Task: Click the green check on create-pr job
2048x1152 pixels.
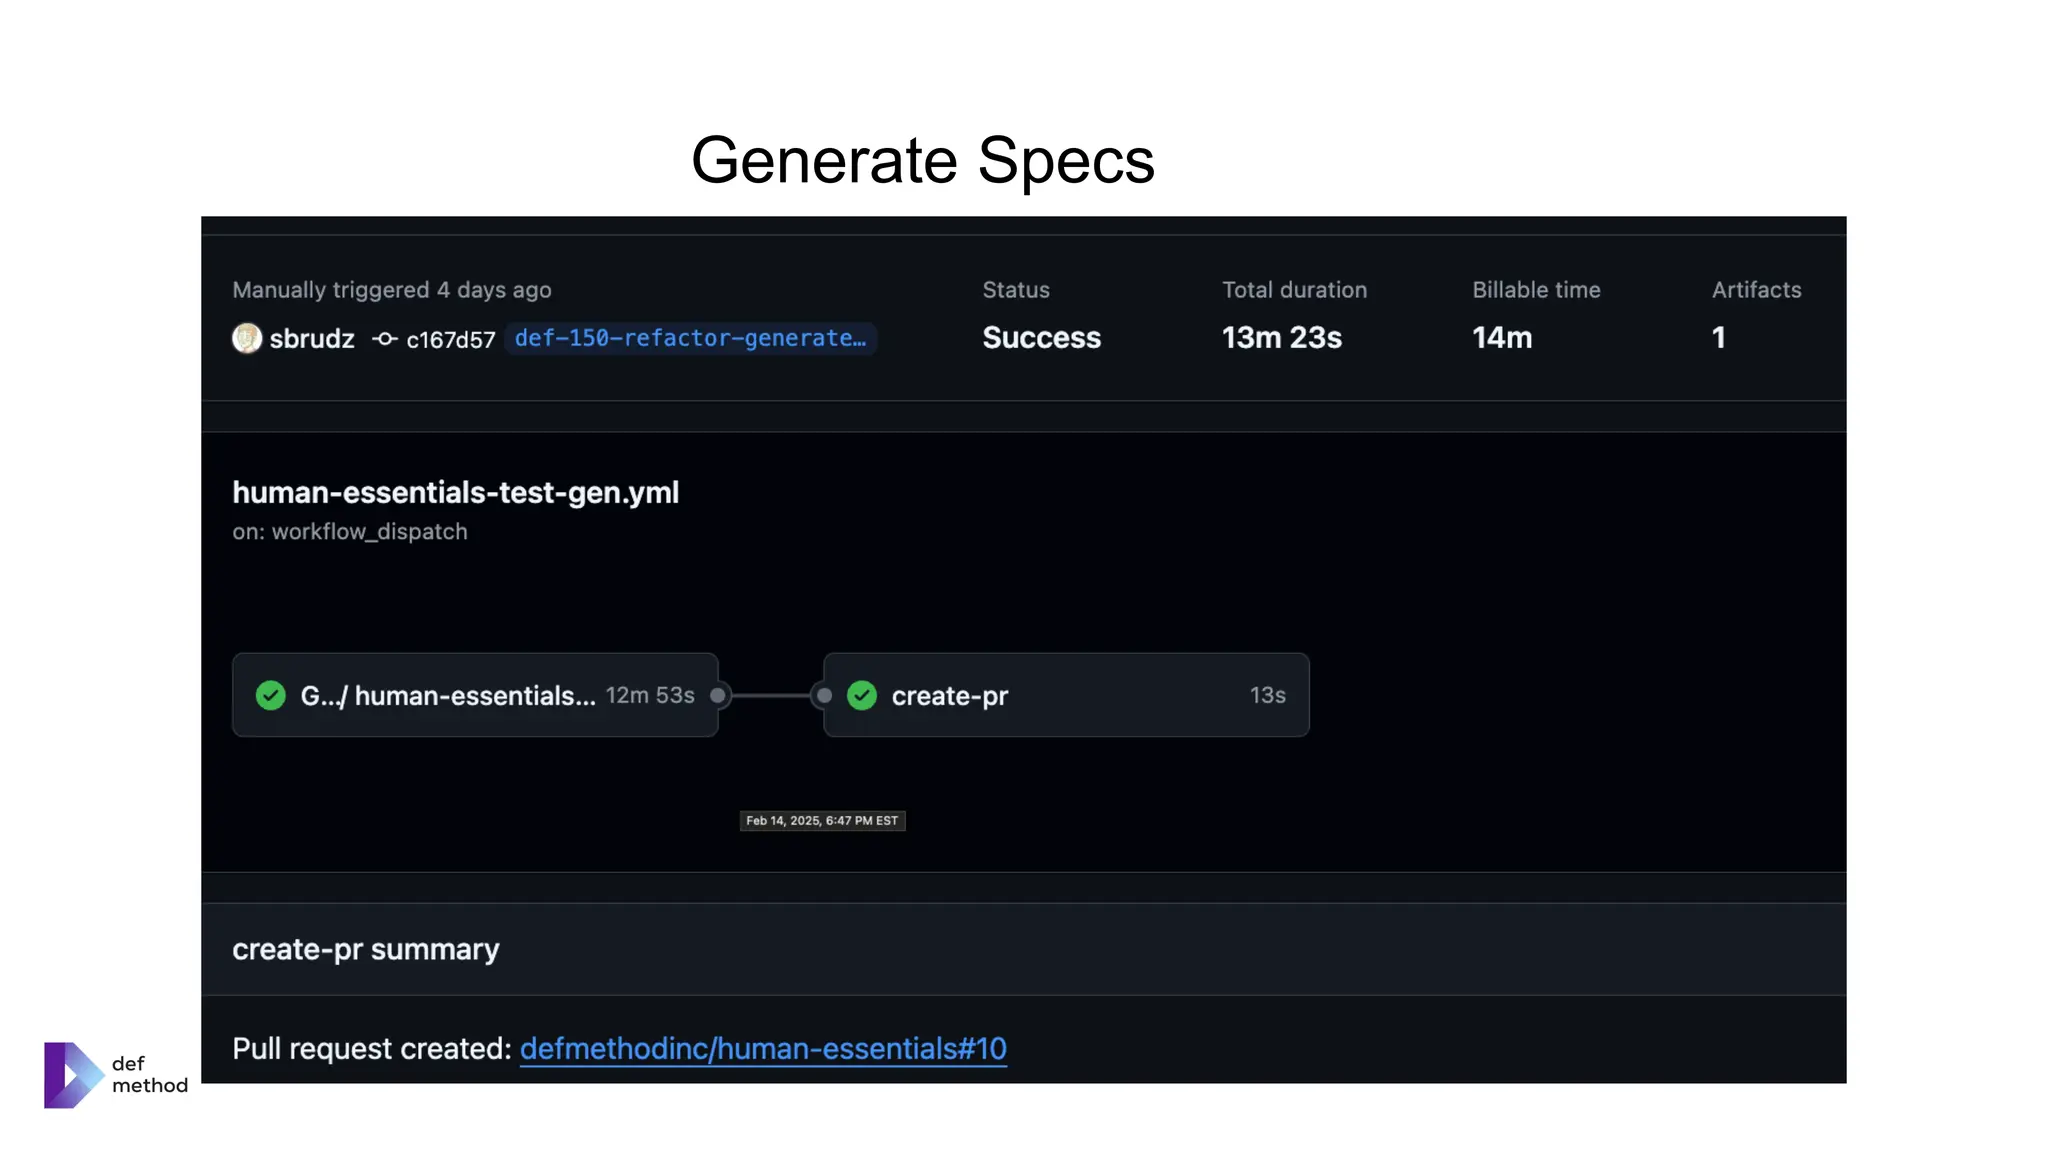Action: click(862, 695)
